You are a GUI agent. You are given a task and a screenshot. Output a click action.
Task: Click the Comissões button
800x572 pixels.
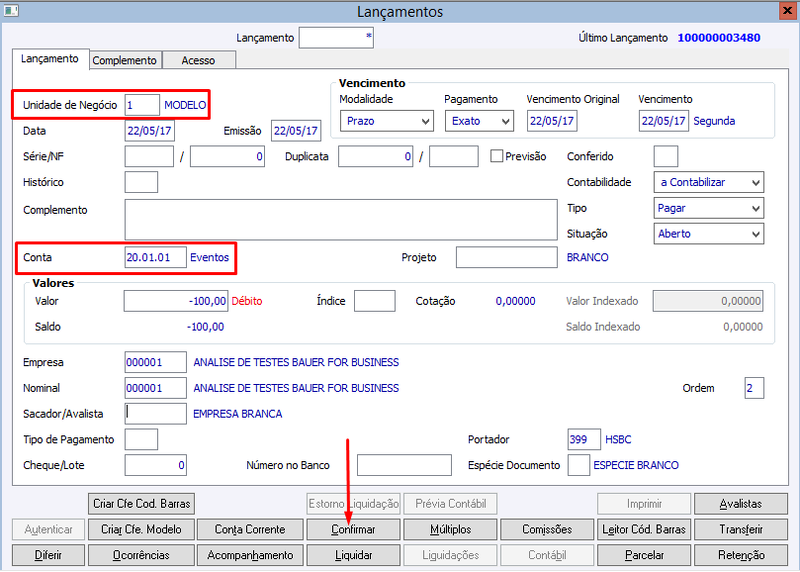[547, 529]
